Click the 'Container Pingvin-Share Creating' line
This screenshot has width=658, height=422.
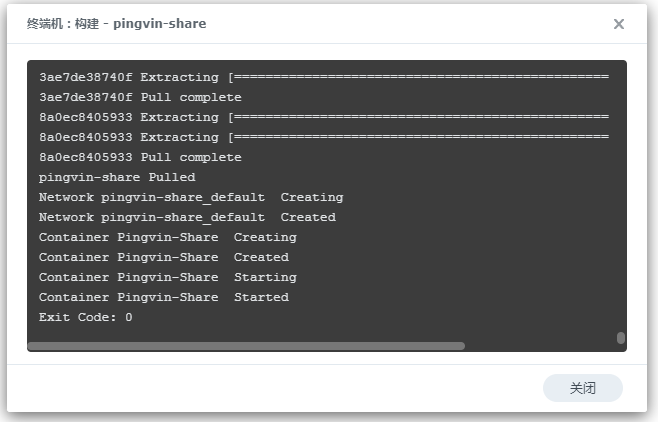tap(167, 237)
